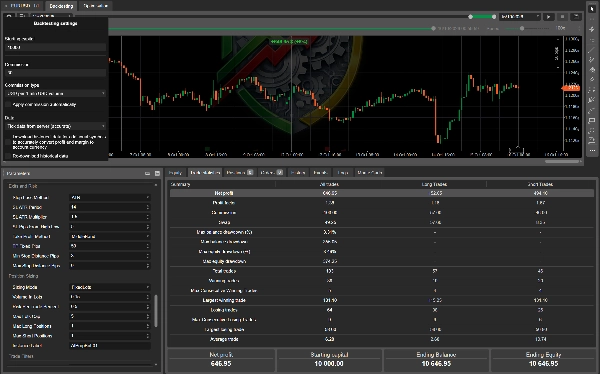Click the orange current price label on chart
The height and width of the screenshot is (374, 600).
click(571, 88)
